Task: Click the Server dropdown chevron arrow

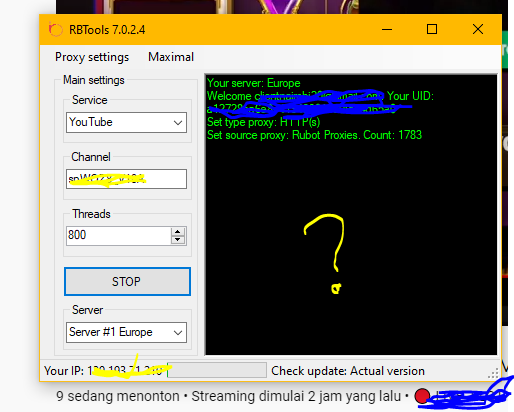Action: point(178,332)
